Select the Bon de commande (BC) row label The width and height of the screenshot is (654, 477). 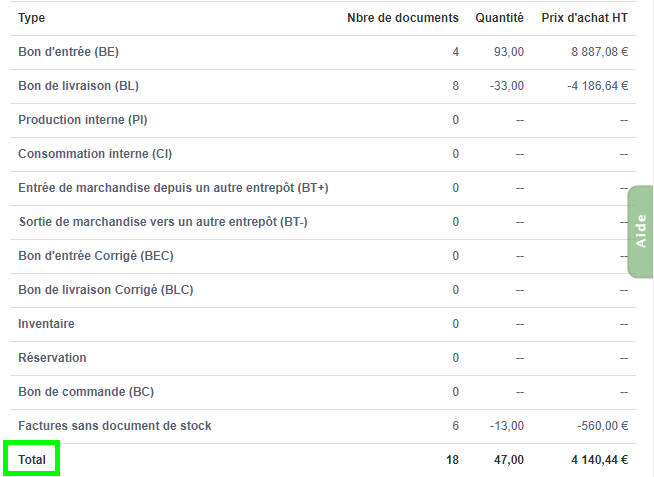tap(86, 392)
